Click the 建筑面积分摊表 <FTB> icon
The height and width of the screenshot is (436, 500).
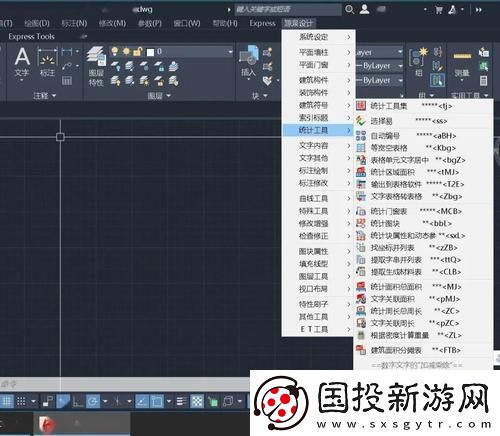361,350
